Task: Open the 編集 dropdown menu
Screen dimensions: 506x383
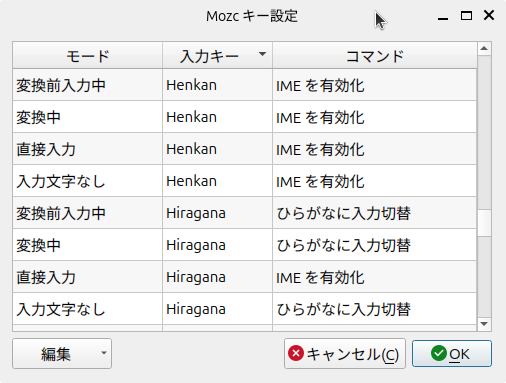Action: click(62, 354)
